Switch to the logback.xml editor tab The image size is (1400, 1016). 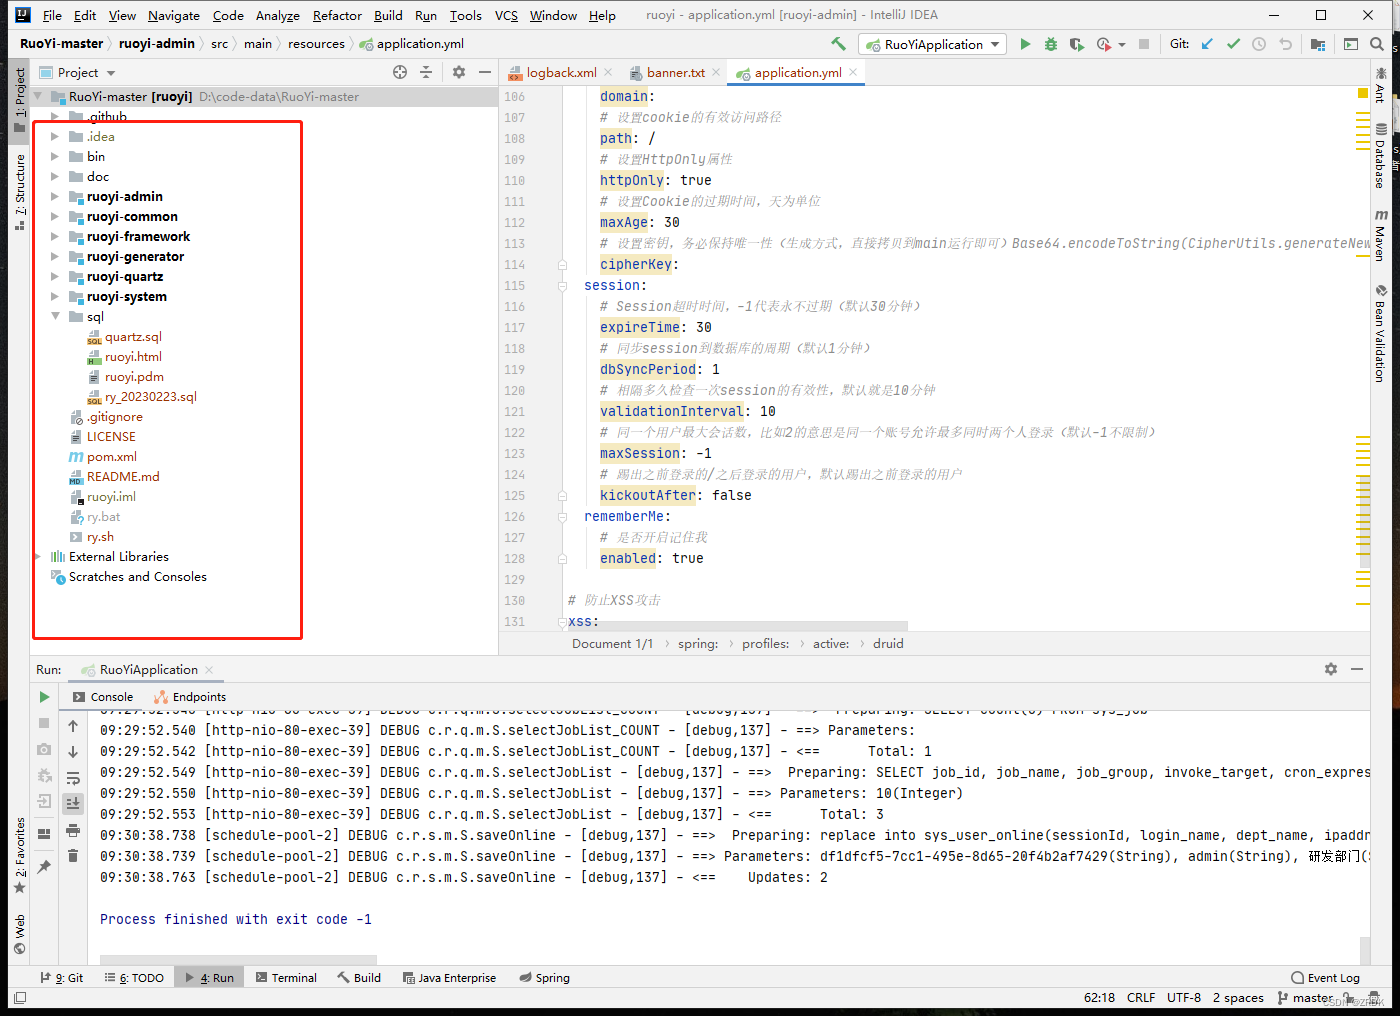pos(561,72)
